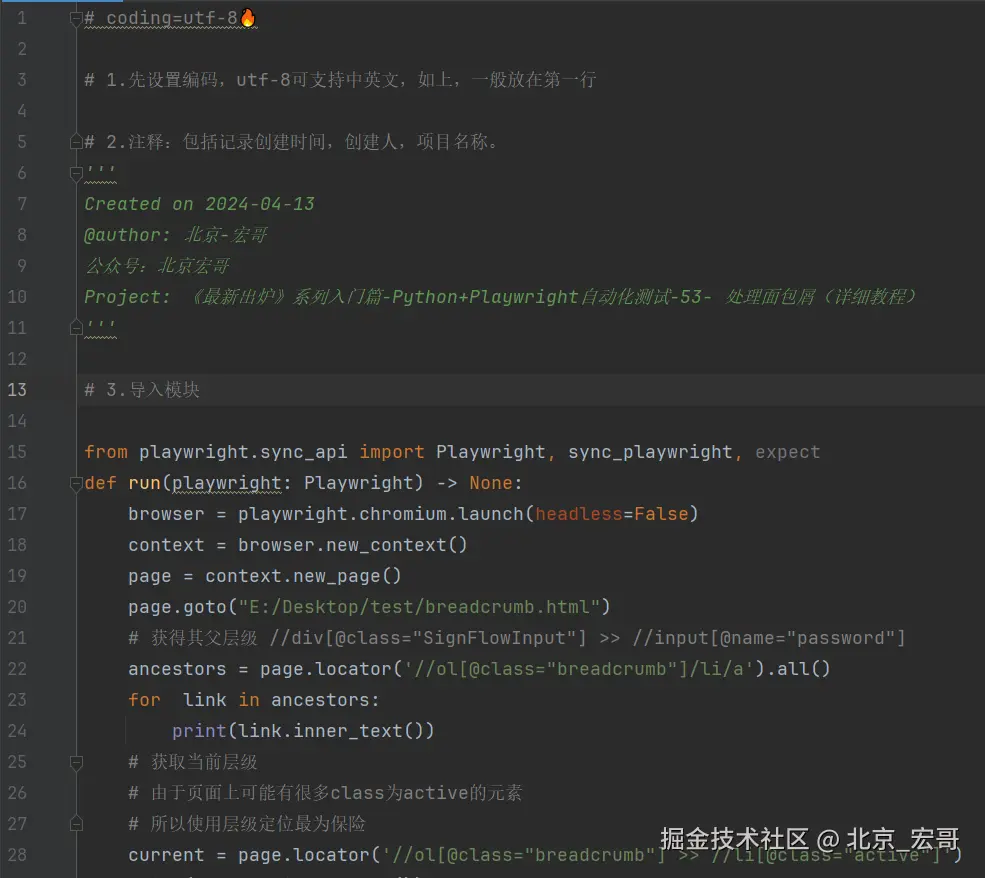
Task: Collapse the comment fold marker at line 5
Action: (x=76, y=142)
